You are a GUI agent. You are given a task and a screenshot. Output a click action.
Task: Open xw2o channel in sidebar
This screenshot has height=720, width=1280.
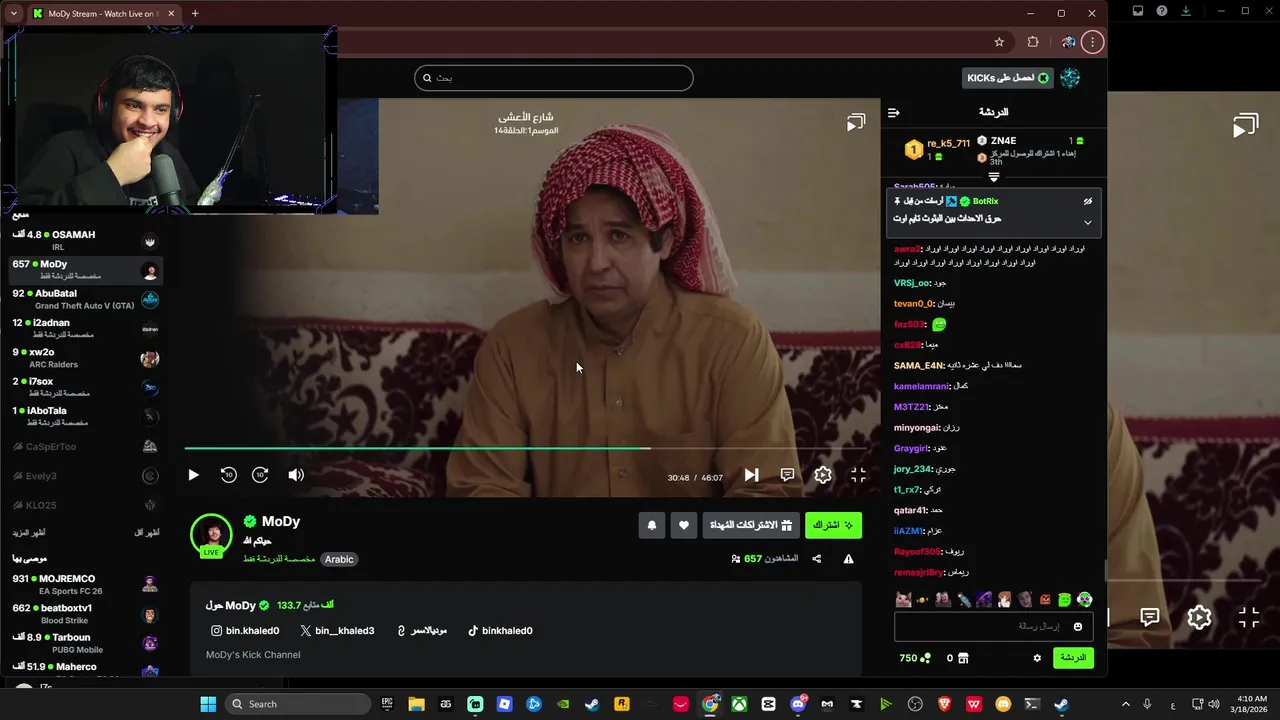(x=84, y=358)
